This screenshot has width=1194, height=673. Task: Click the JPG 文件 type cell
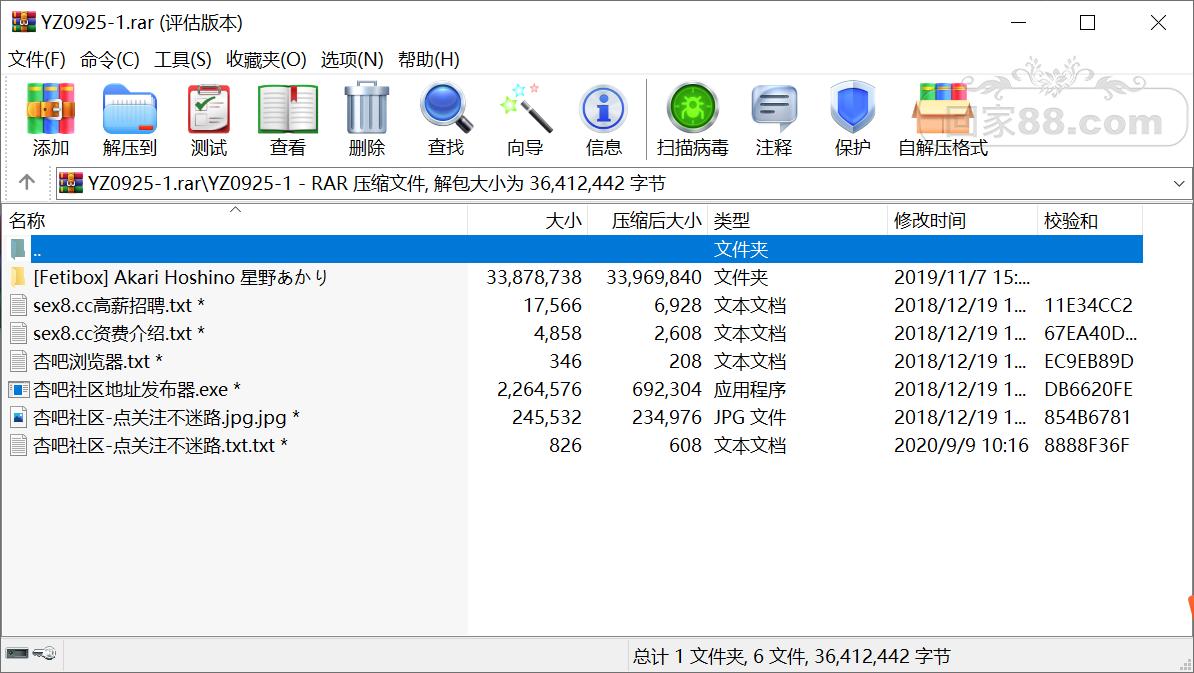coord(749,418)
